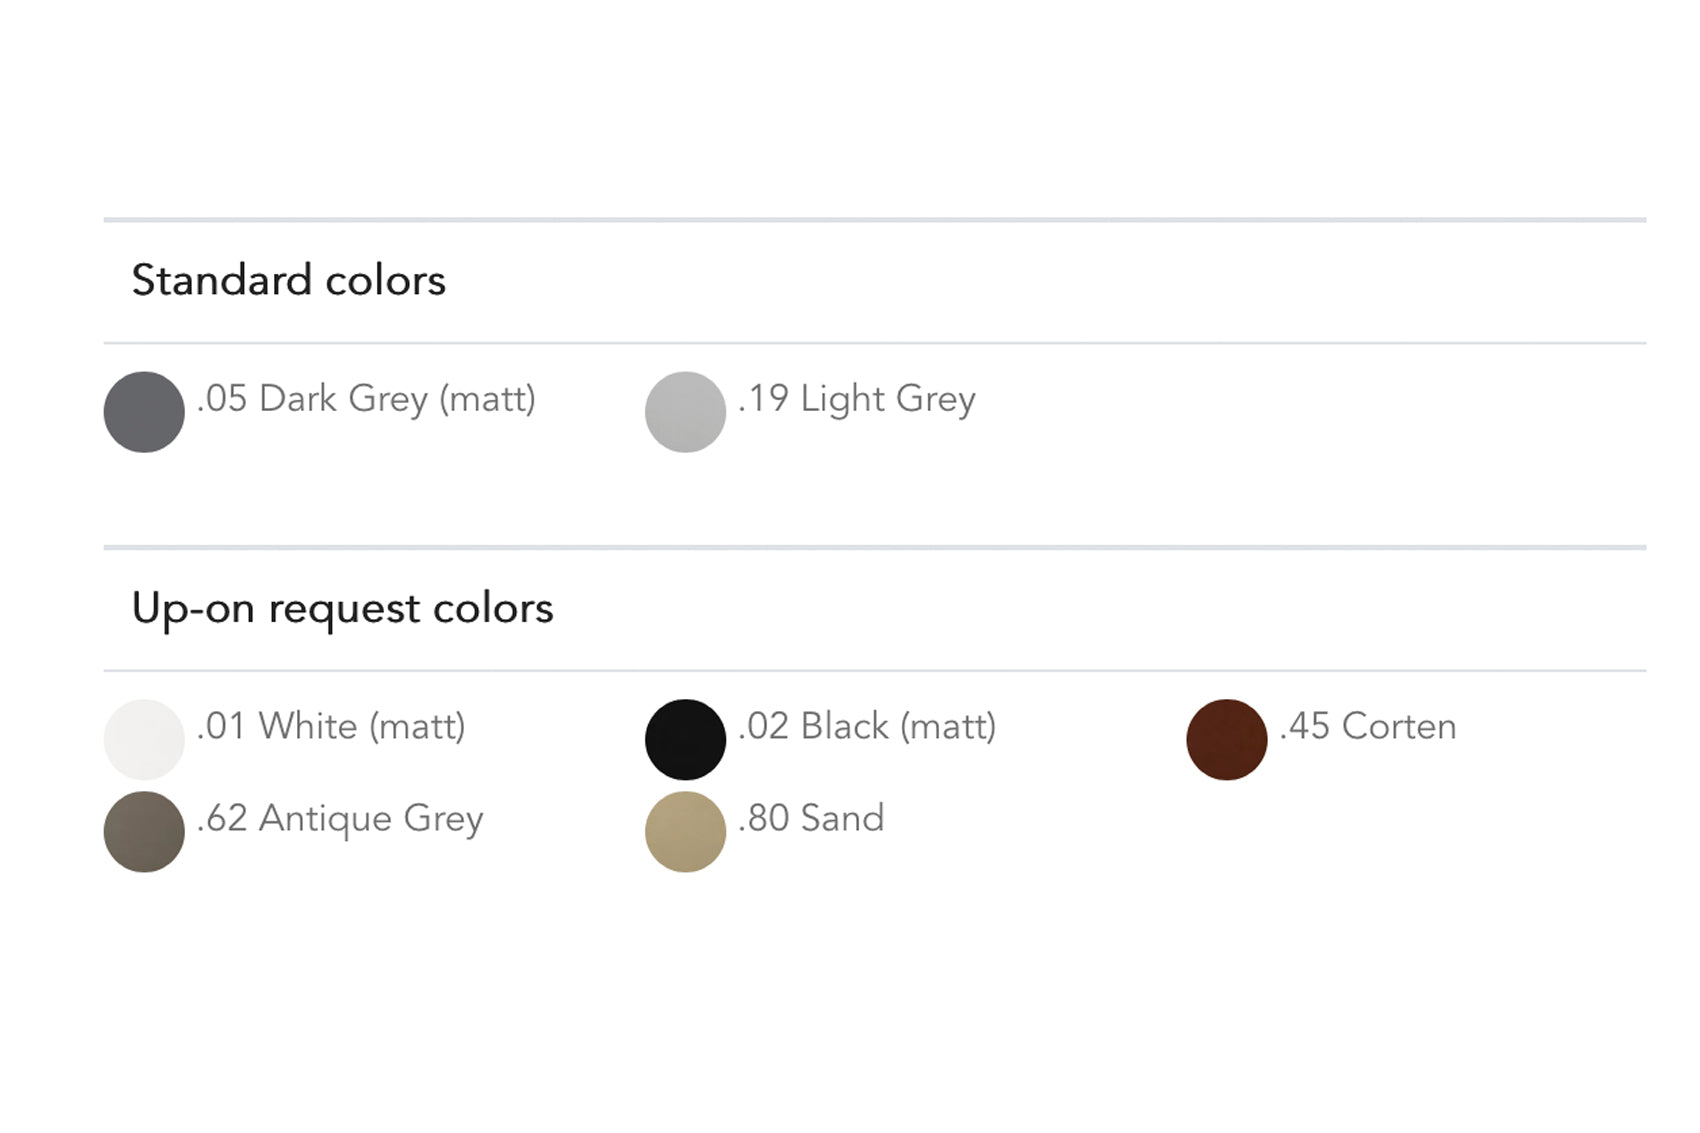Click the '.01 White (matt)' label
Image resolution: width=1700 pixels, height=1133 pixels.
coord(331,726)
